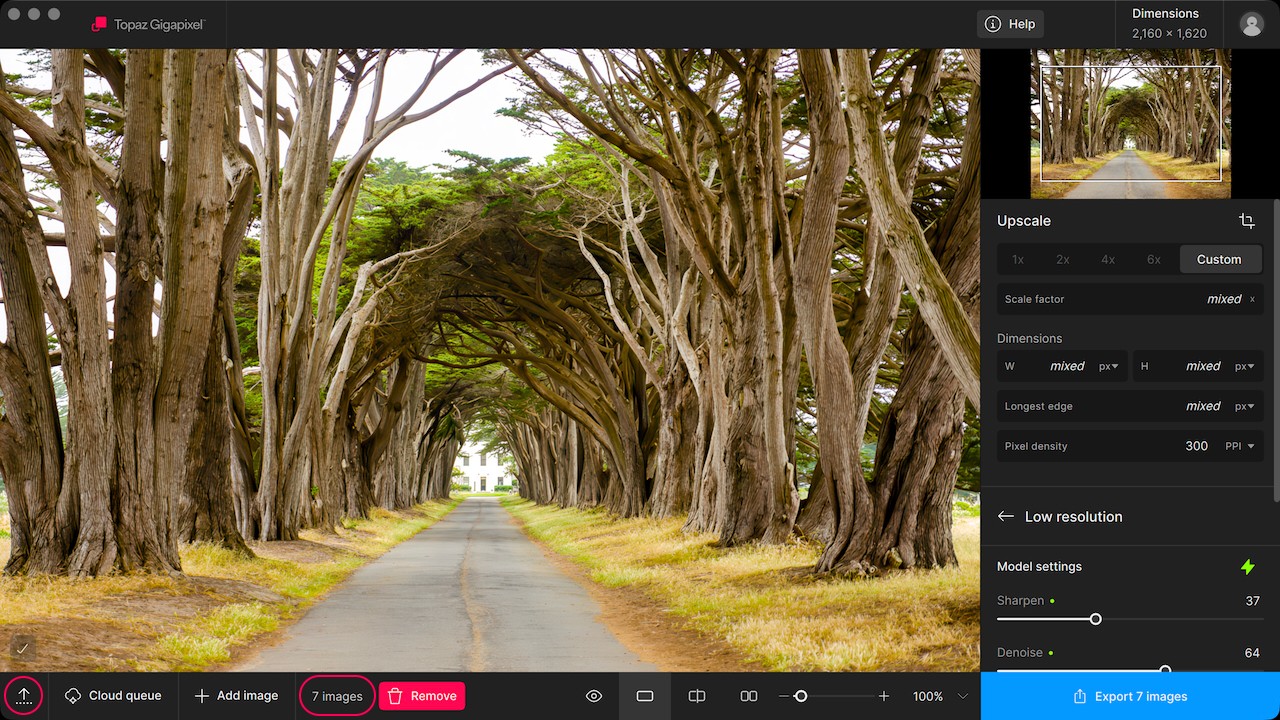Click the Low resolution model title
The height and width of the screenshot is (720, 1280).
[x=1074, y=517]
